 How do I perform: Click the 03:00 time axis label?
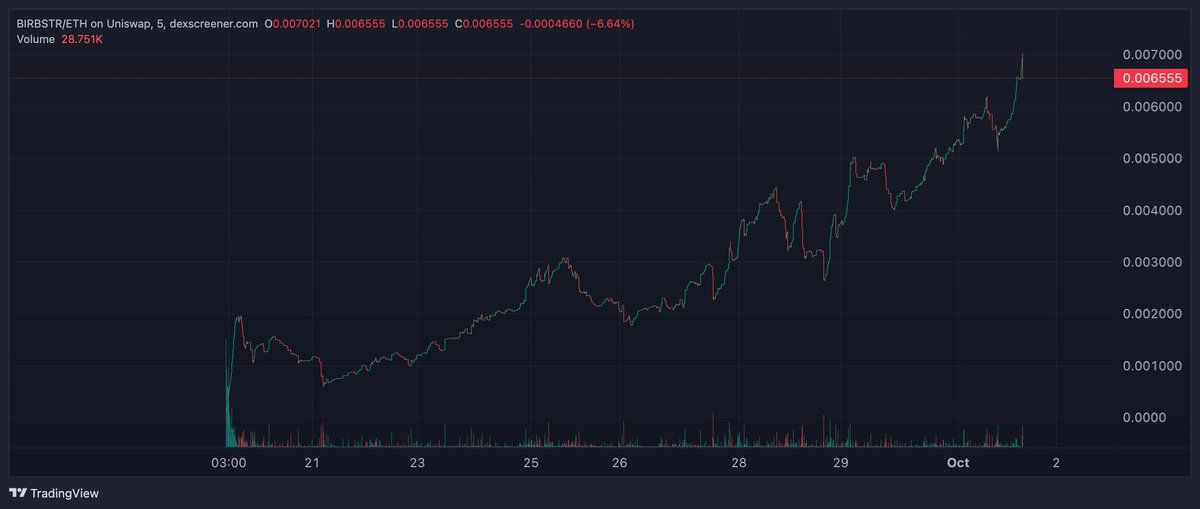pos(229,463)
